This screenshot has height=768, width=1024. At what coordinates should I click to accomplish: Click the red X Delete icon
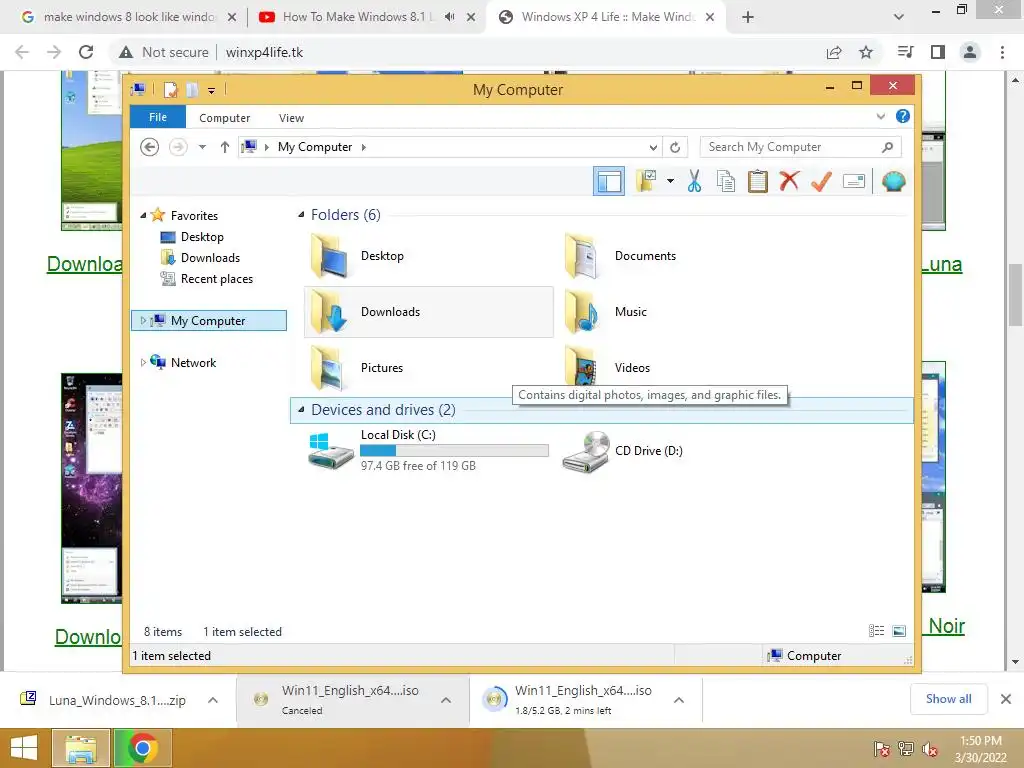pos(789,181)
